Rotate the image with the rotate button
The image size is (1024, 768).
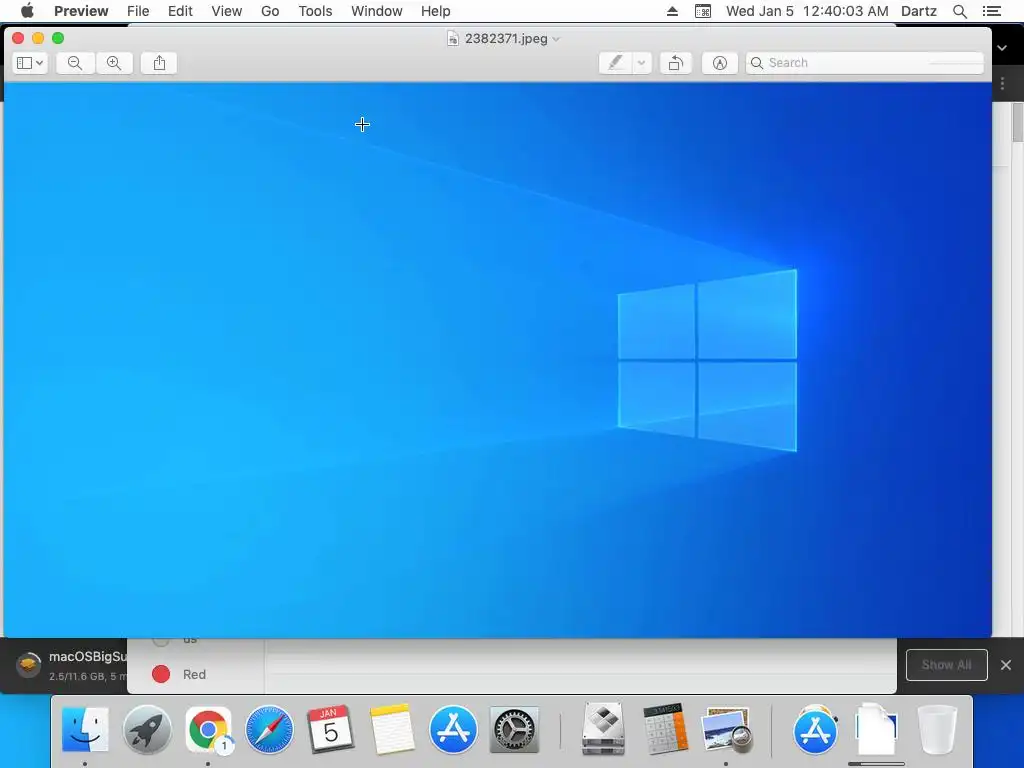676,63
